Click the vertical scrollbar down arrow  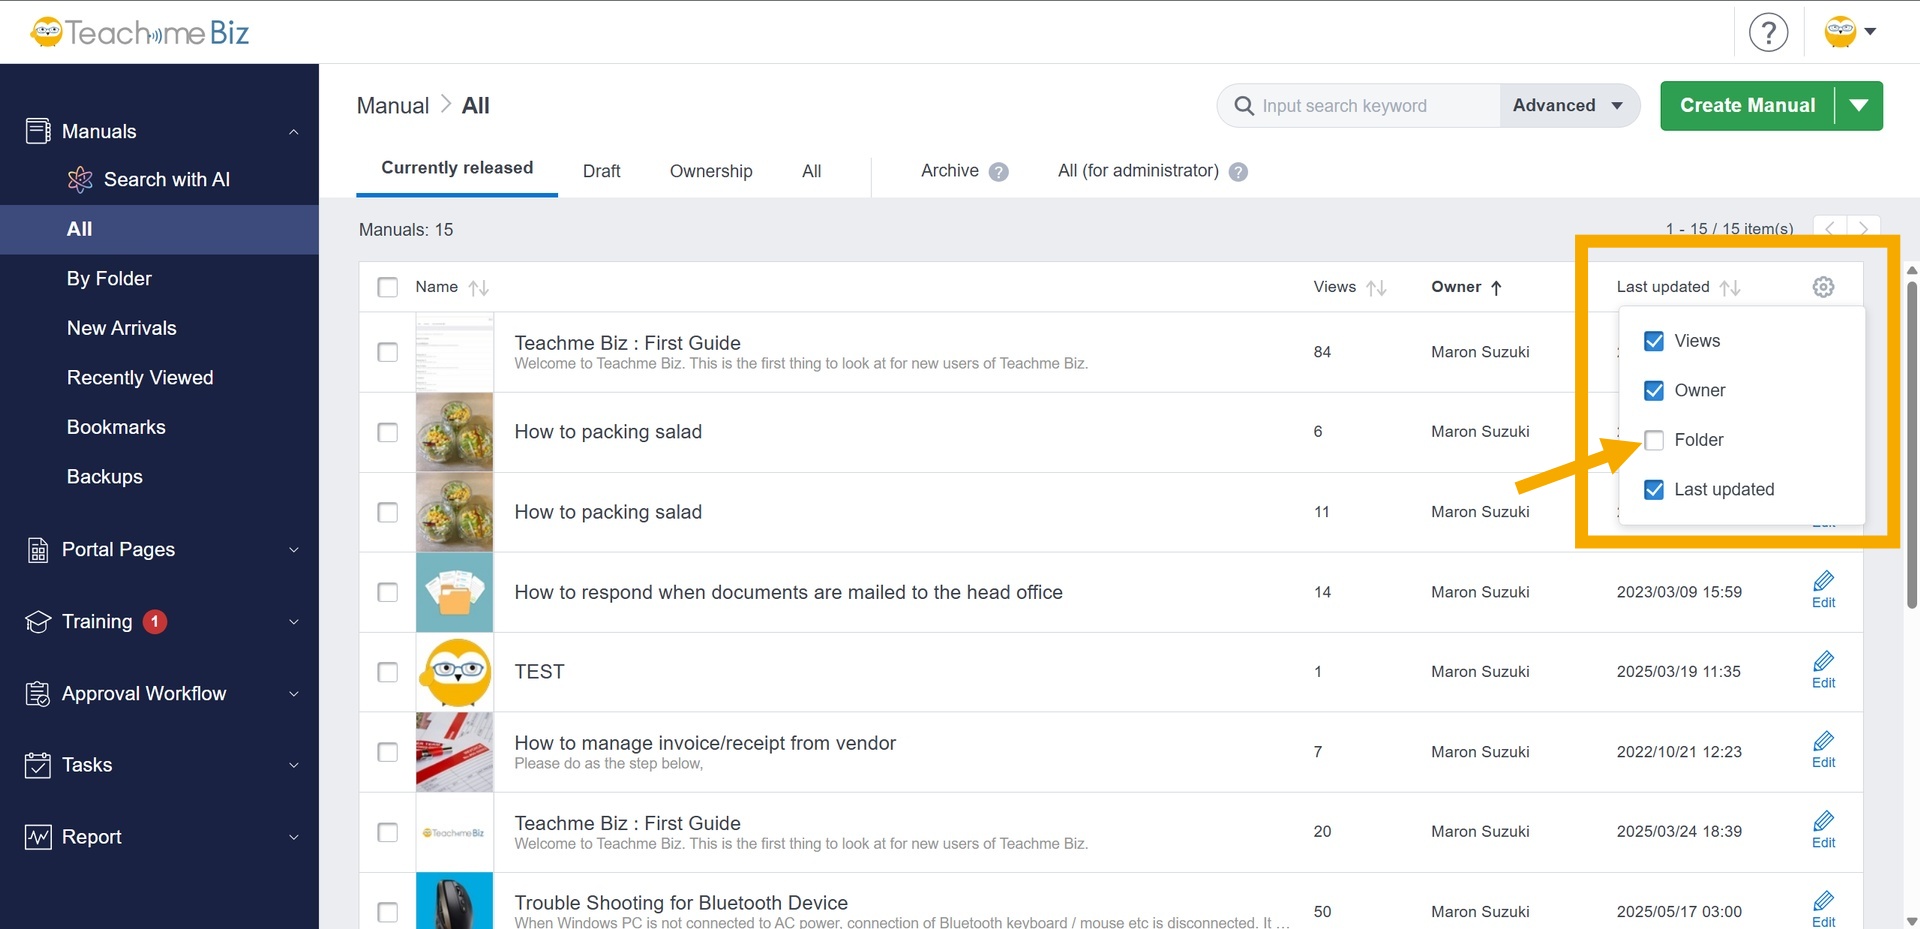(1911, 920)
